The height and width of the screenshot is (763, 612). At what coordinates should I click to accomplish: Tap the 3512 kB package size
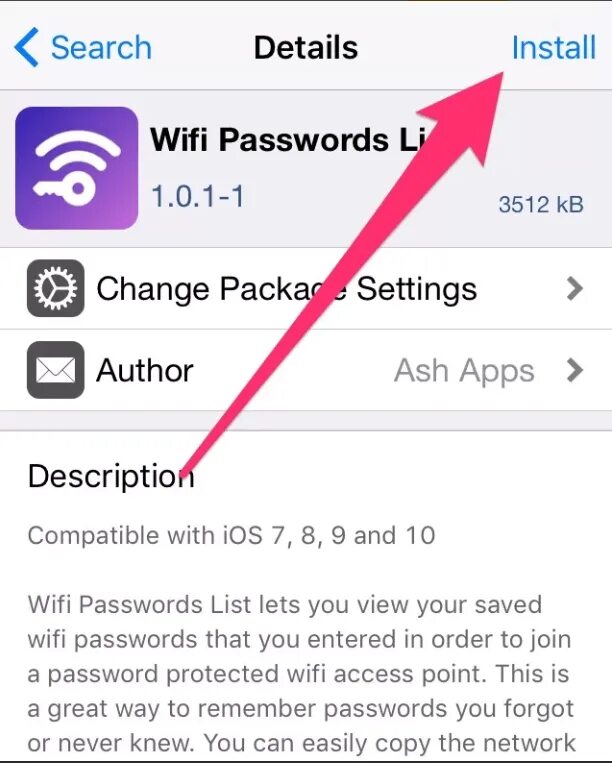tap(541, 204)
